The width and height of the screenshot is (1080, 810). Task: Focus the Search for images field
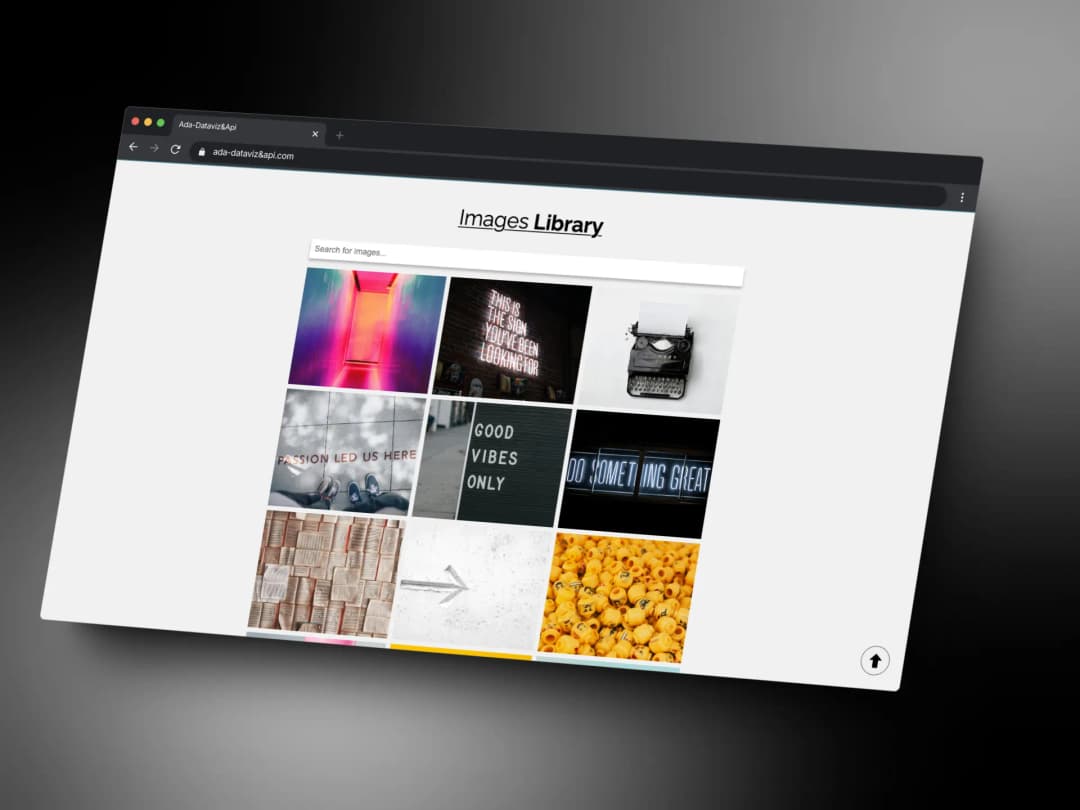click(525, 261)
